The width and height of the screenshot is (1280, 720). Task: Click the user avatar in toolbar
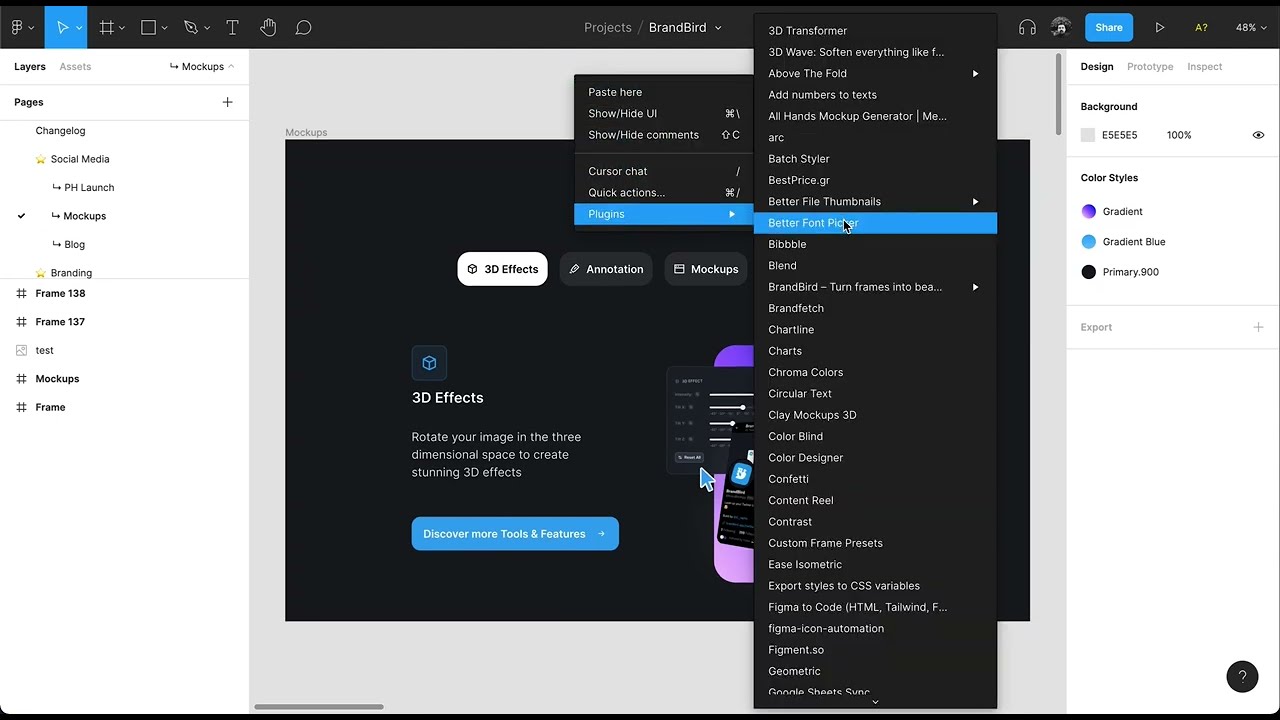(1062, 28)
